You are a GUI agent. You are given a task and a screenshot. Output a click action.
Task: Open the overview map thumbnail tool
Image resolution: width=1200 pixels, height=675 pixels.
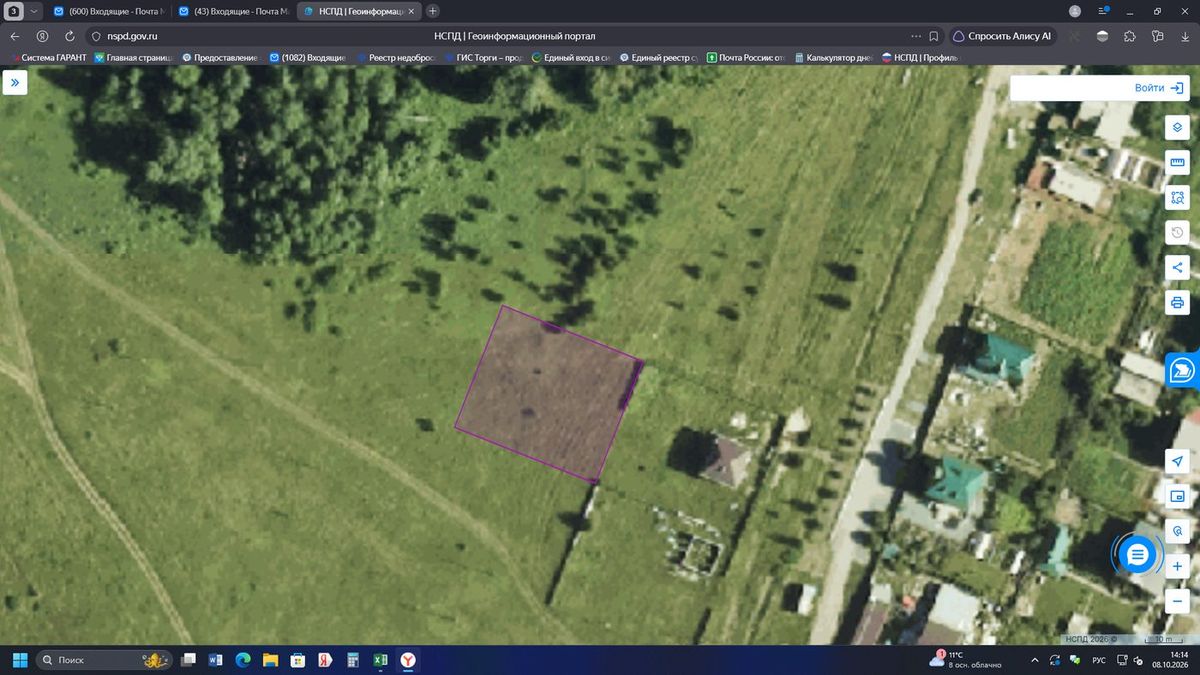tap(1177, 496)
